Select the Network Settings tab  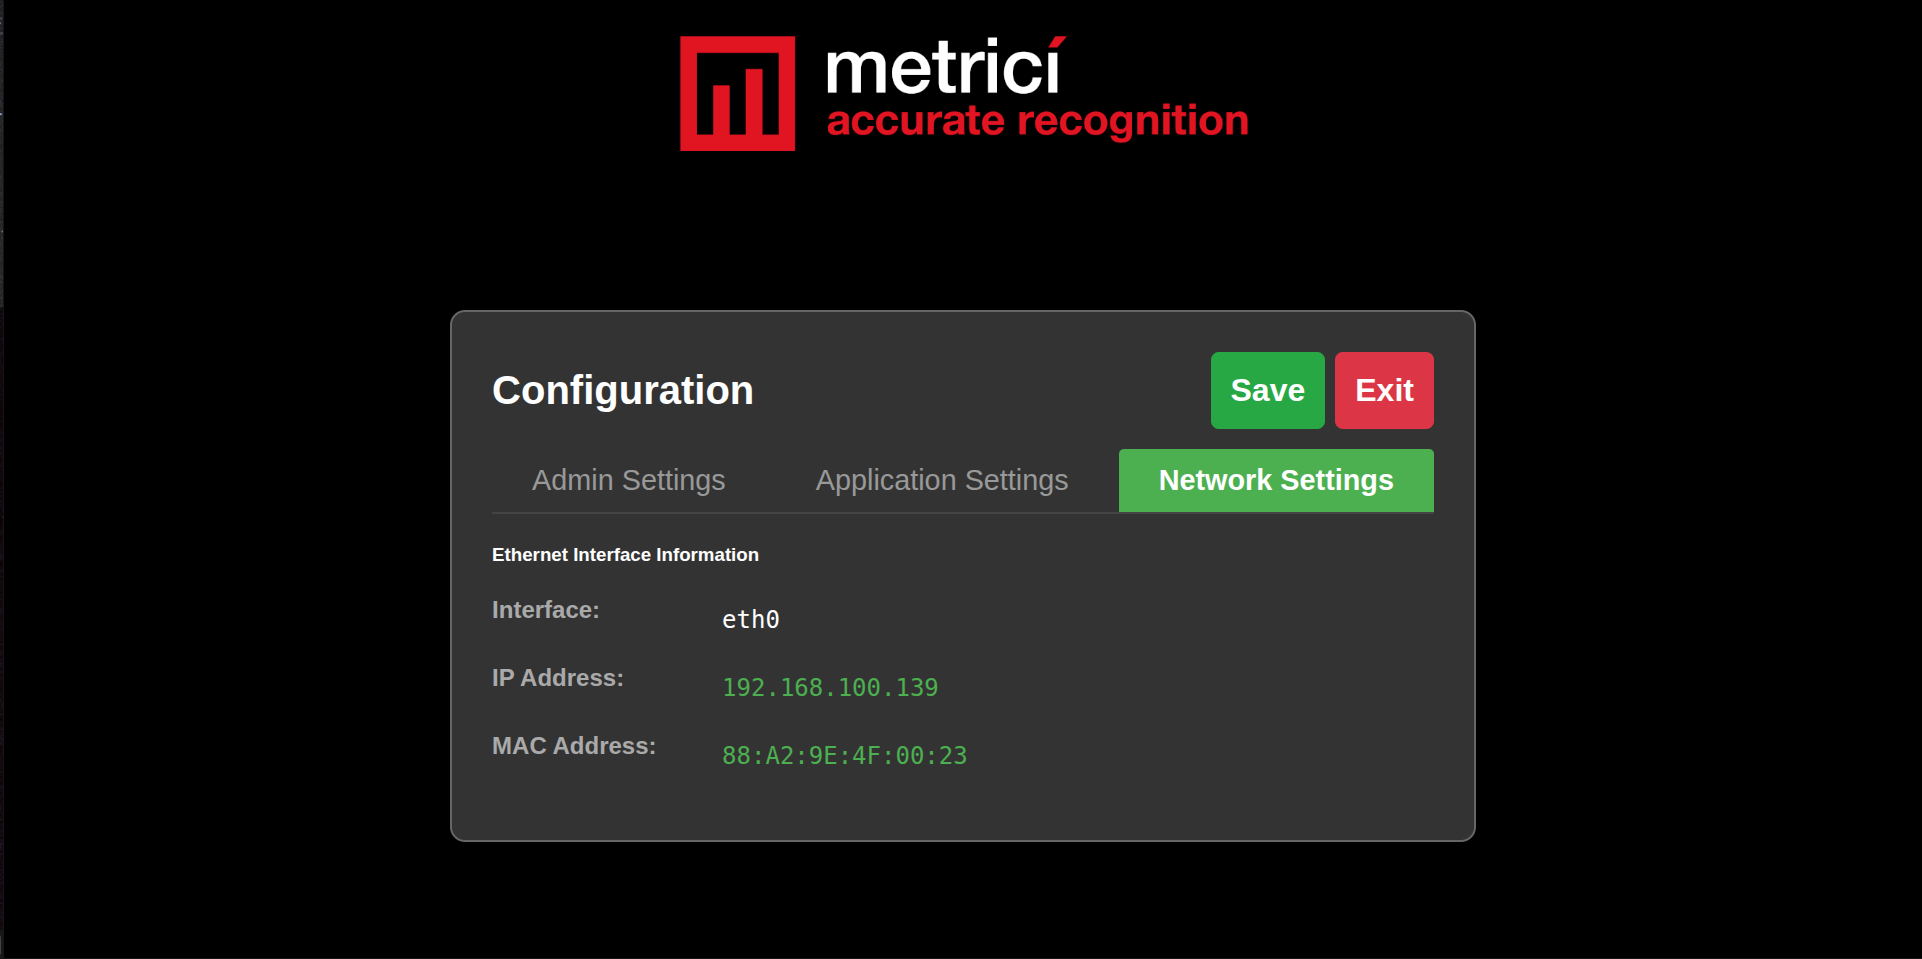click(1276, 480)
